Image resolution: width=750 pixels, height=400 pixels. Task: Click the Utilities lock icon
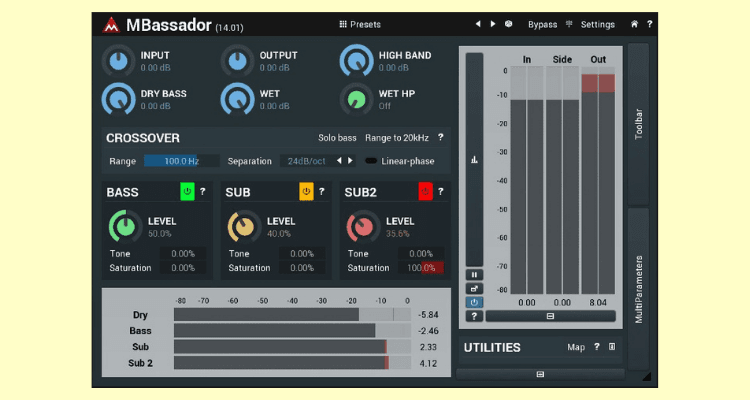pyautogui.click(x=612, y=347)
